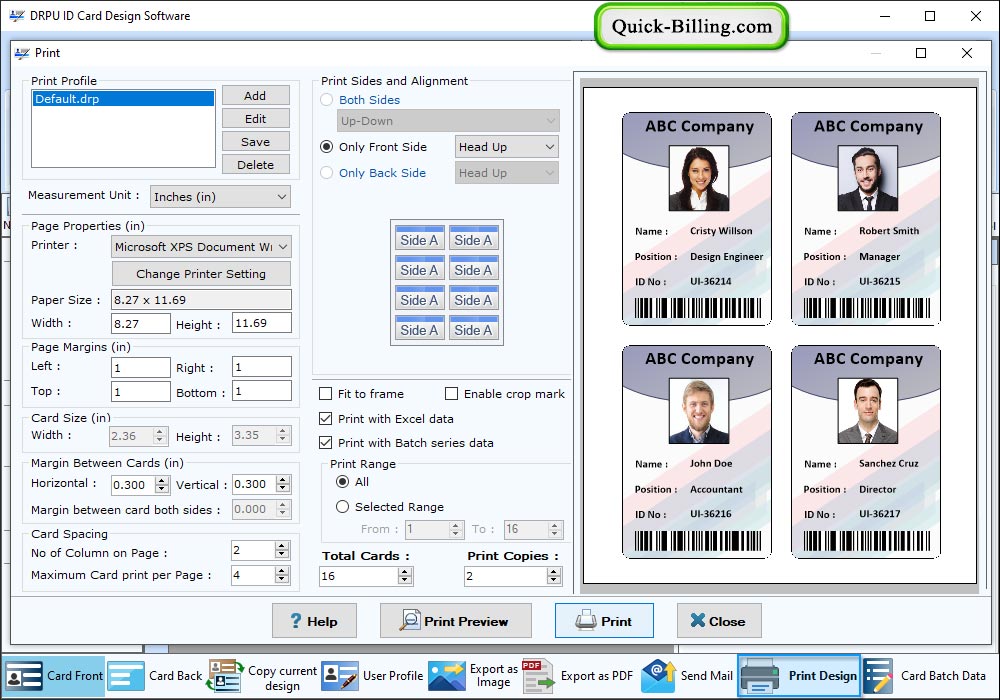Click the Left margin input field
Screen dimensions: 1000x700
point(141,367)
